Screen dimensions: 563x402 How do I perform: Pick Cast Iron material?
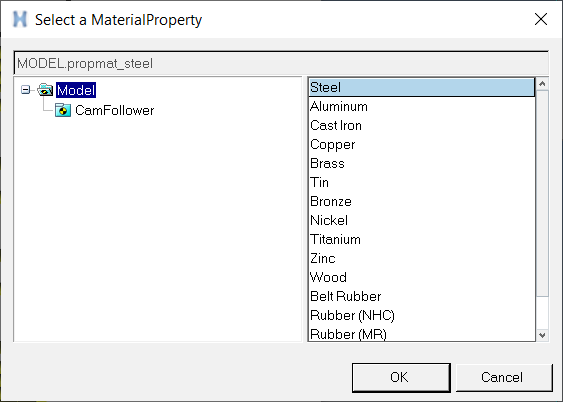422,126
